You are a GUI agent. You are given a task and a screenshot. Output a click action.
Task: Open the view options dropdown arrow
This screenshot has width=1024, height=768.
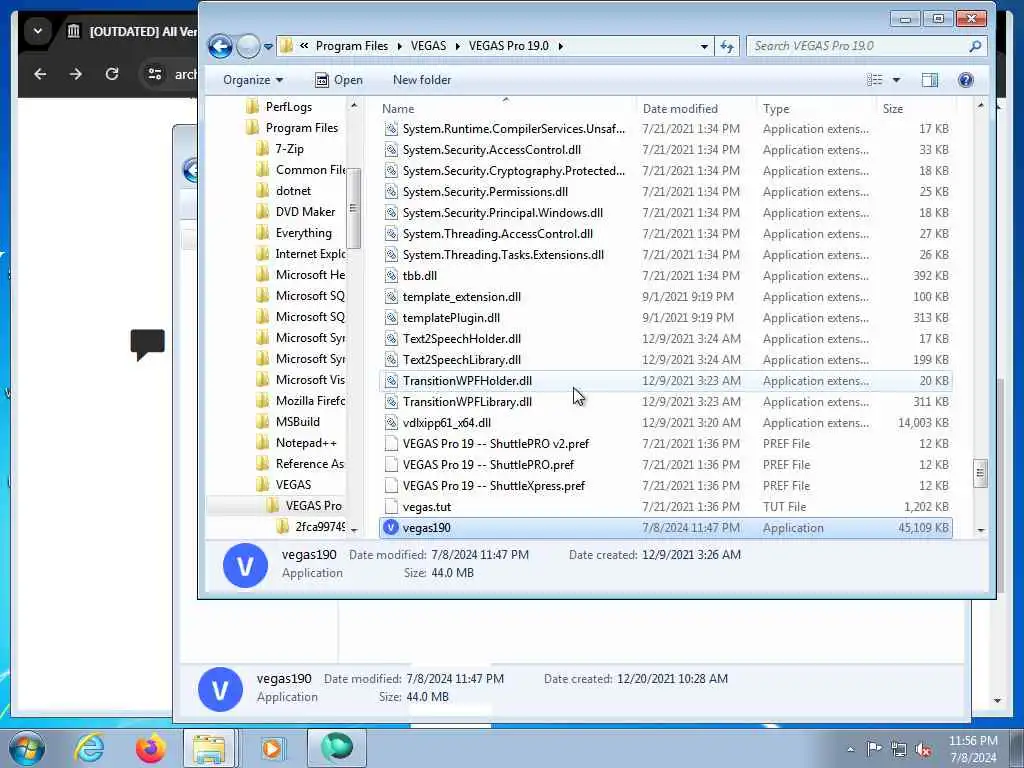click(x=897, y=80)
